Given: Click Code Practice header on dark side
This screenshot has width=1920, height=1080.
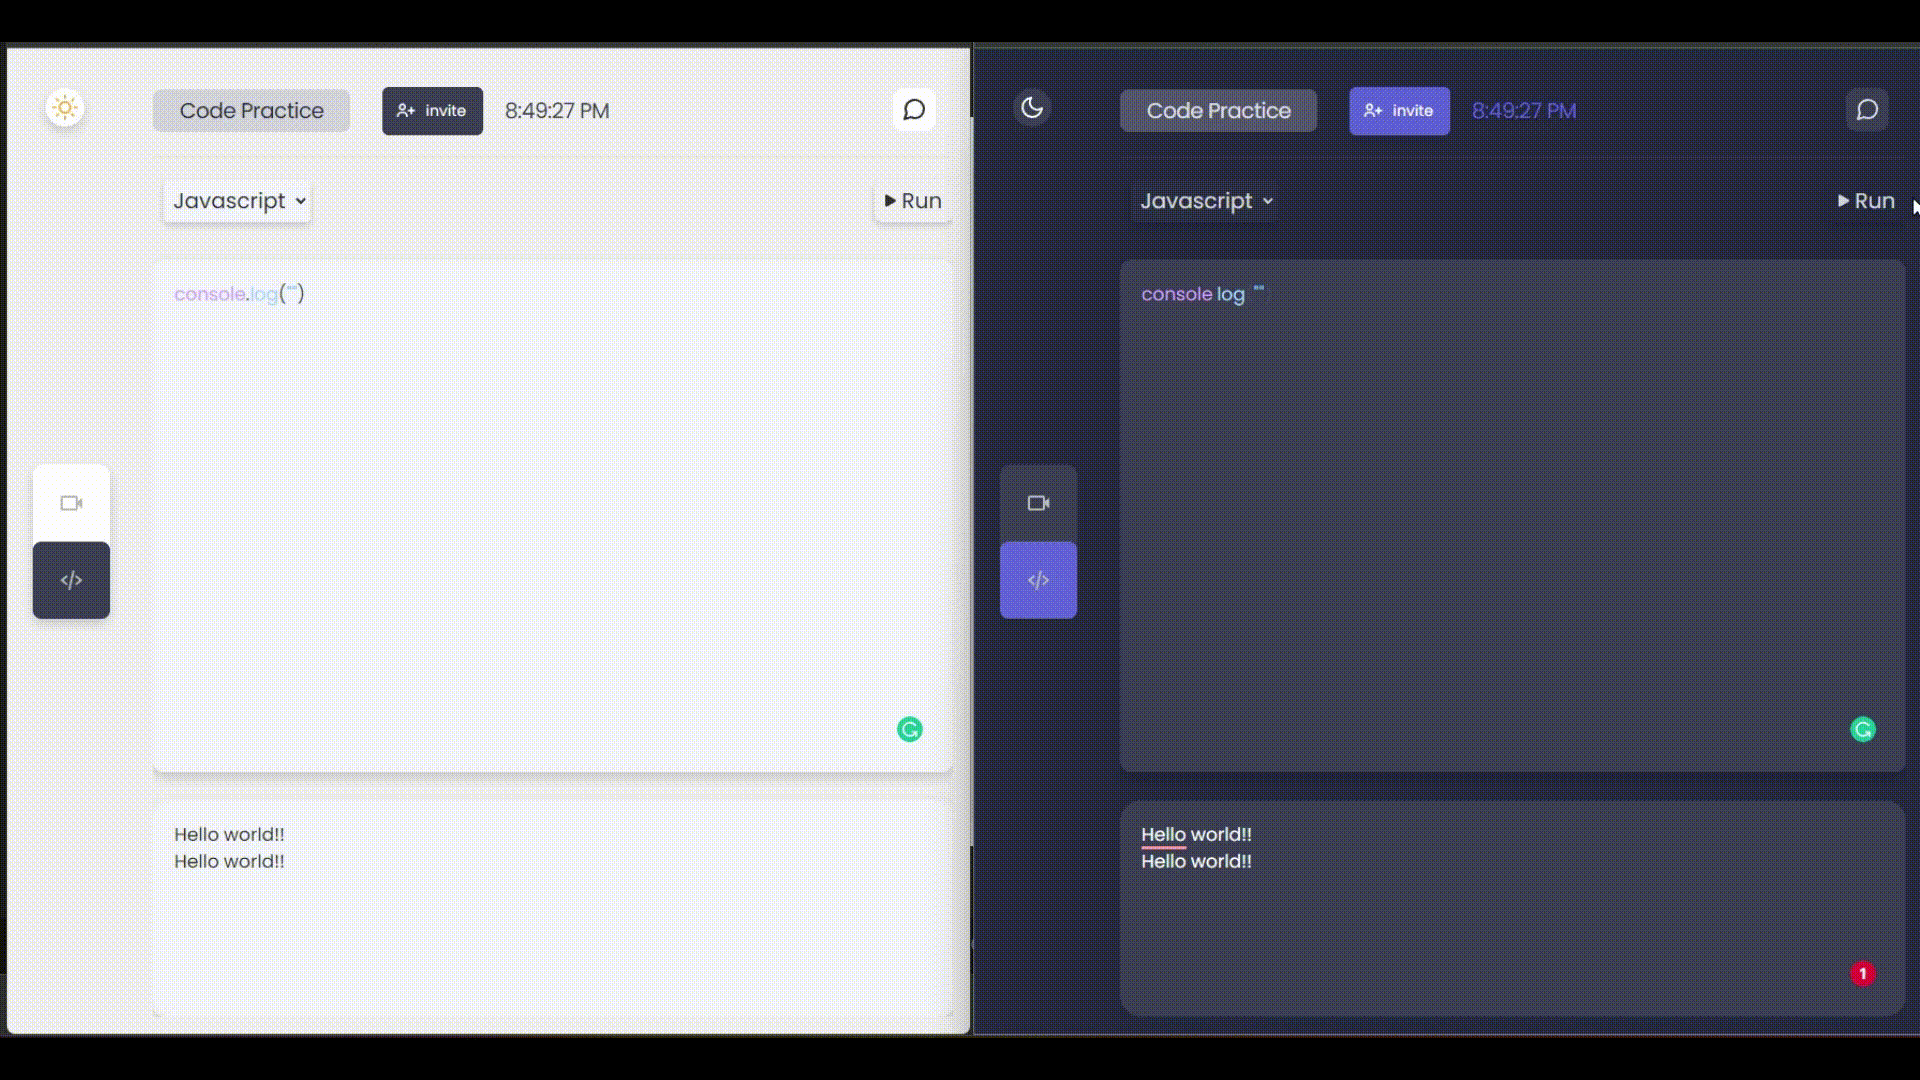Looking at the screenshot, I should 1218,110.
